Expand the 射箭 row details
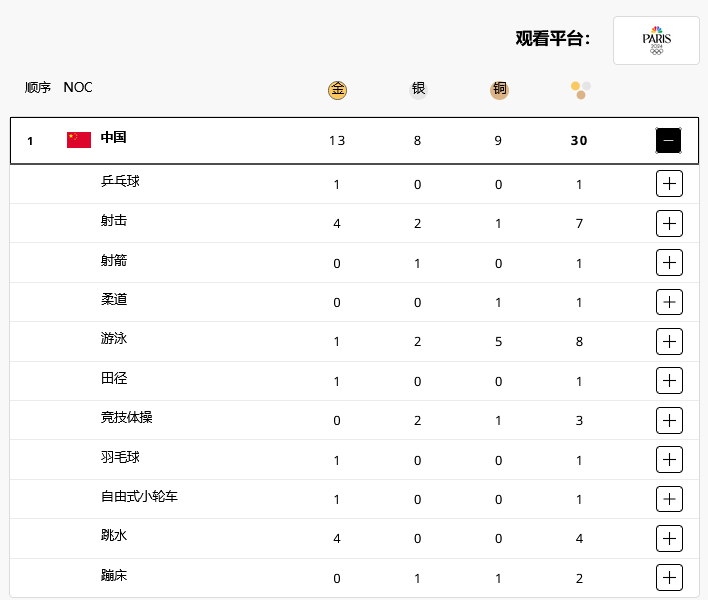Screen dimensions: 708x600 (x=669, y=263)
